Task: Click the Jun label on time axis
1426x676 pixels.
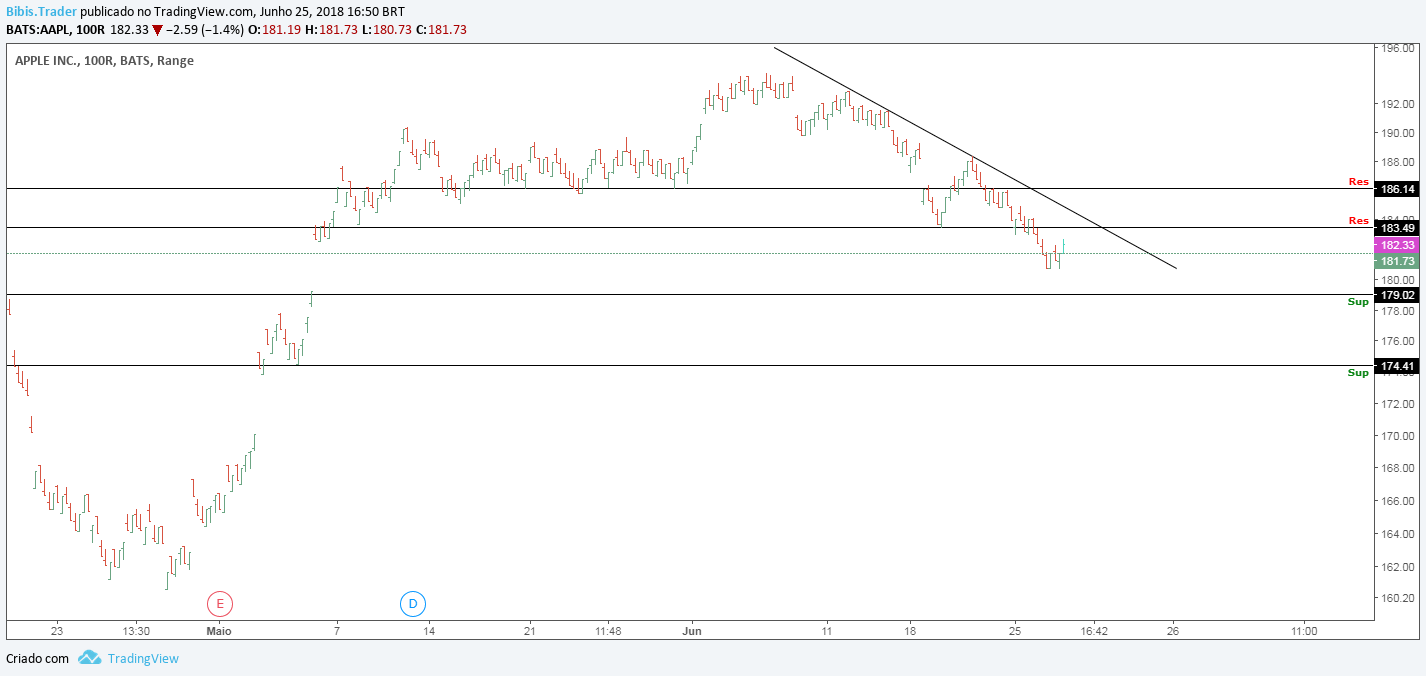Action: pyautogui.click(x=692, y=631)
